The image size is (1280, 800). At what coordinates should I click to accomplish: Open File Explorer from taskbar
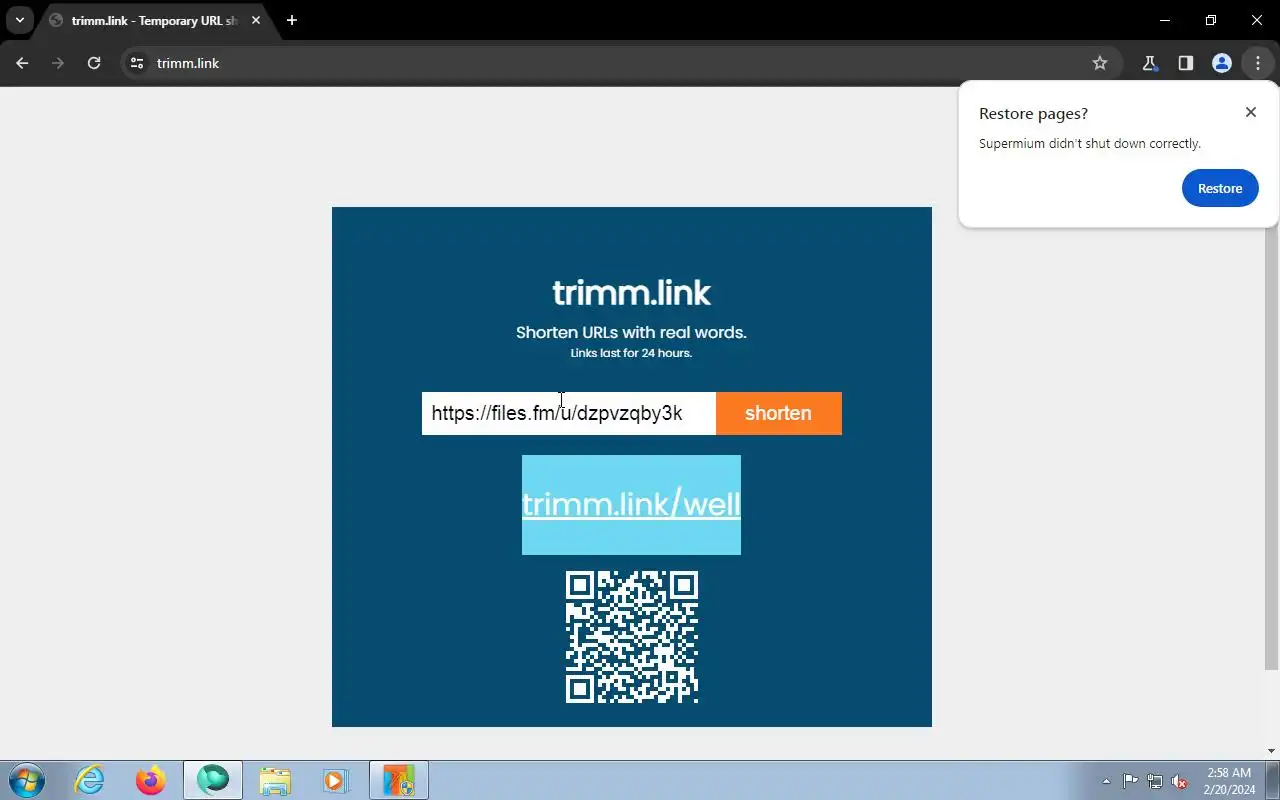click(275, 780)
